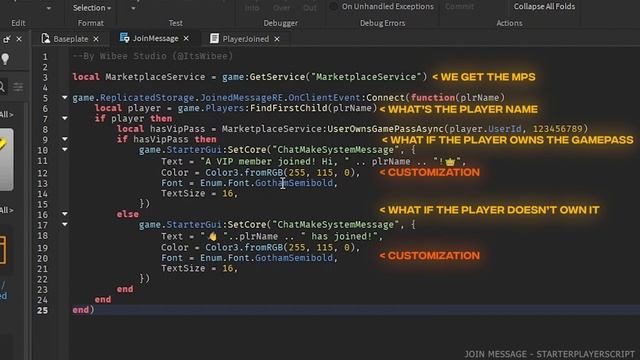
Task: Collapse the else fold at line 16
Action: (x=64, y=214)
